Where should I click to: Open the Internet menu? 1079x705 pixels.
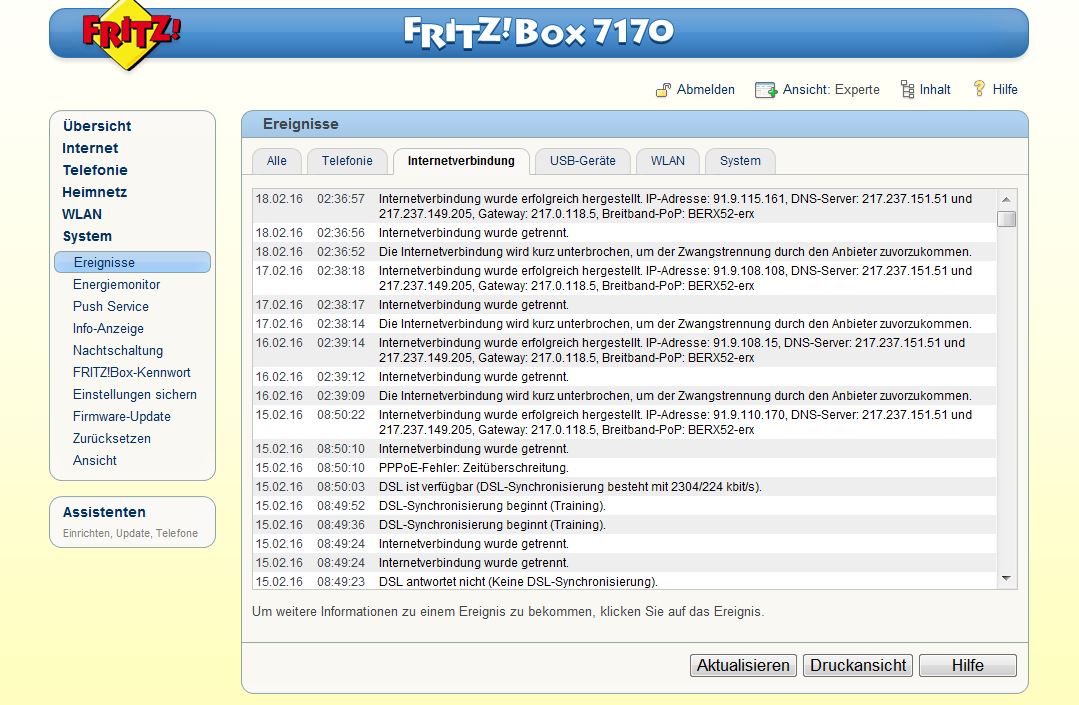tap(90, 148)
